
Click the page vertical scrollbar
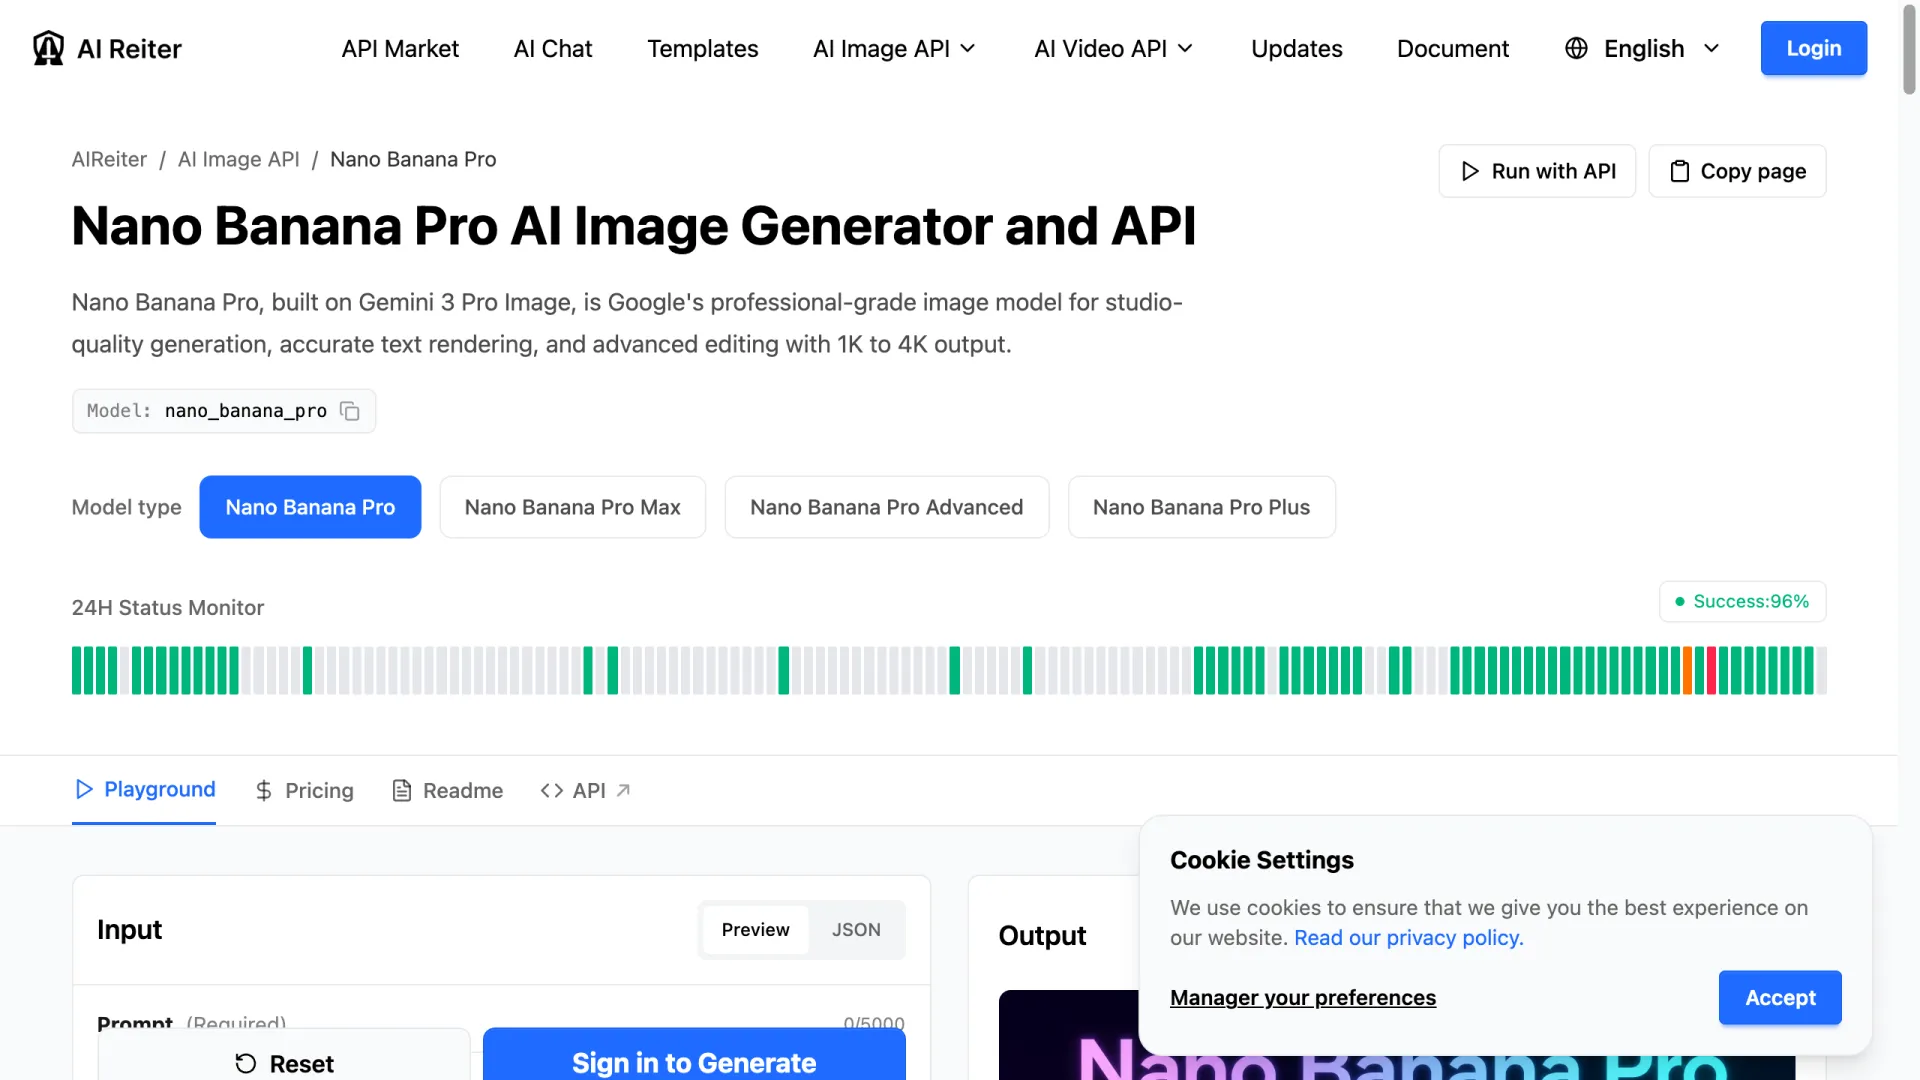coord(1909,50)
